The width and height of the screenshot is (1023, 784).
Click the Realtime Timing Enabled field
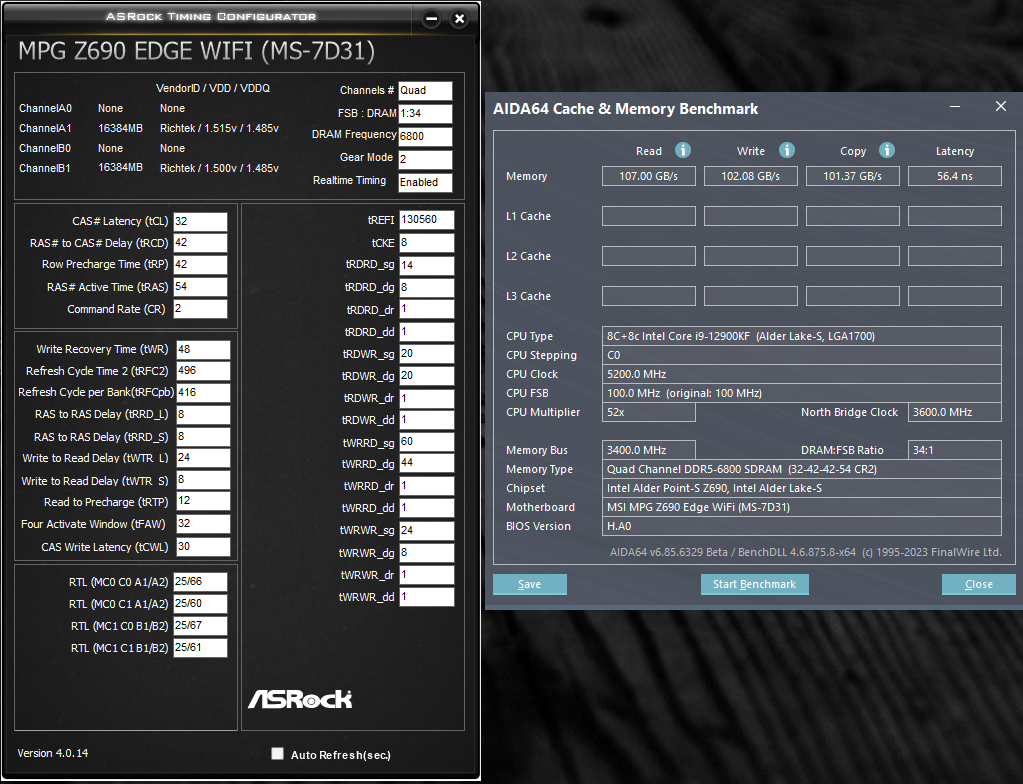(x=425, y=183)
